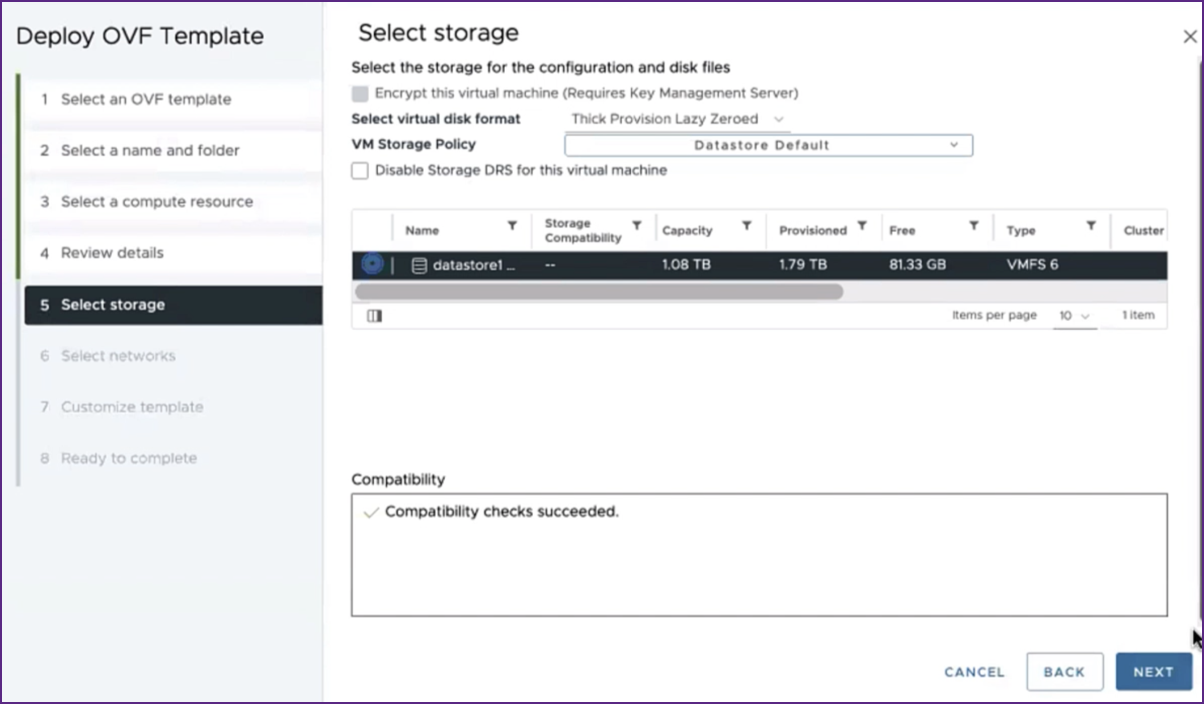Go to step 2 Select a name and folder
The image size is (1204, 704).
[x=171, y=150]
